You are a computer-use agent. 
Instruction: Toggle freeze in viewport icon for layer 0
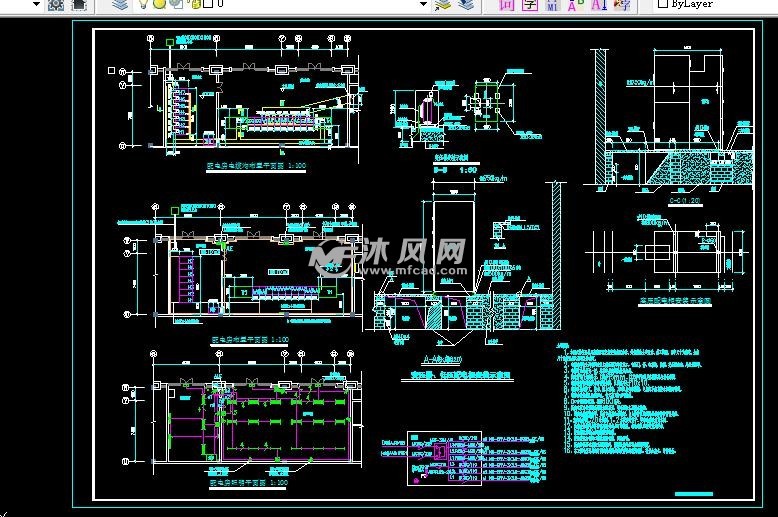176,4
